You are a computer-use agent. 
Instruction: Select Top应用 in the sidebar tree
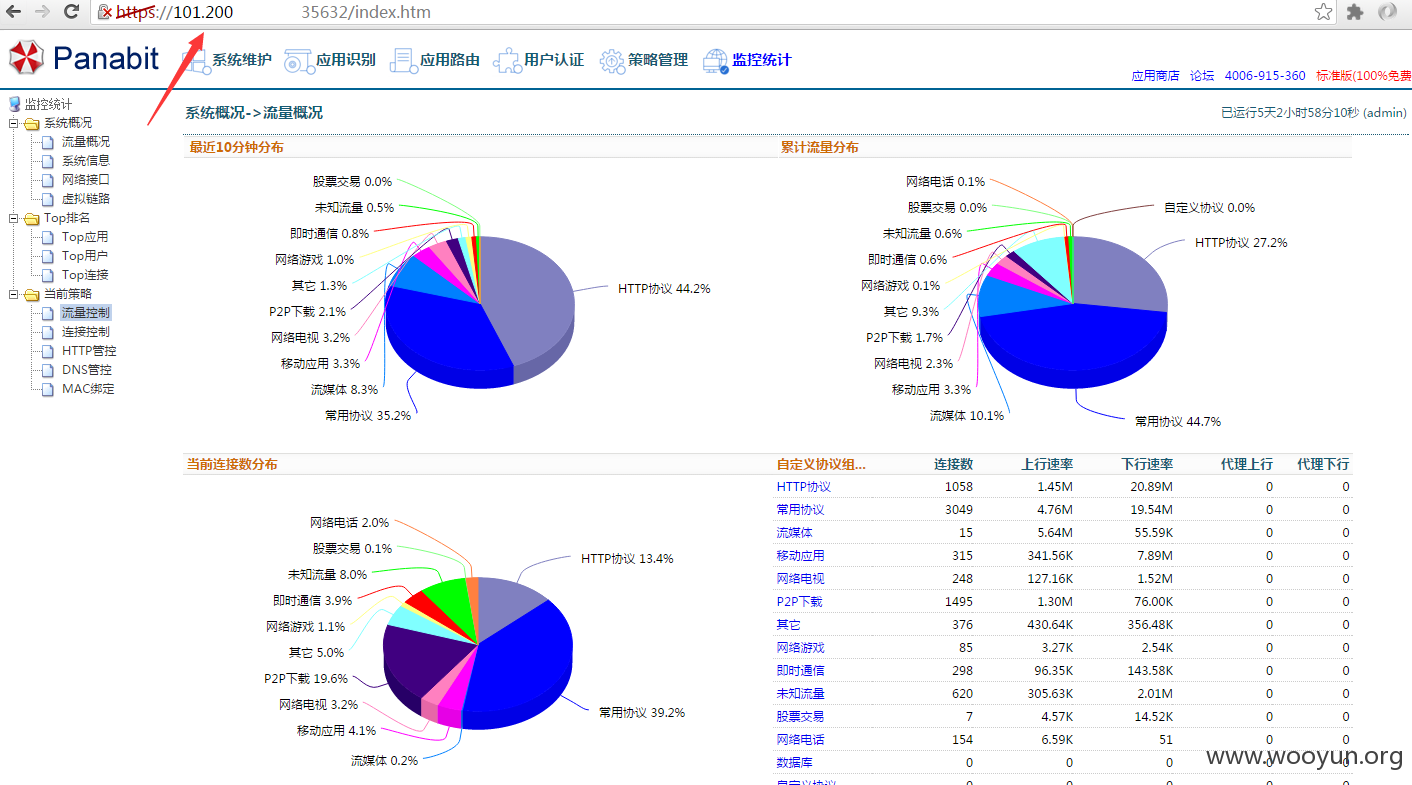click(x=85, y=237)
